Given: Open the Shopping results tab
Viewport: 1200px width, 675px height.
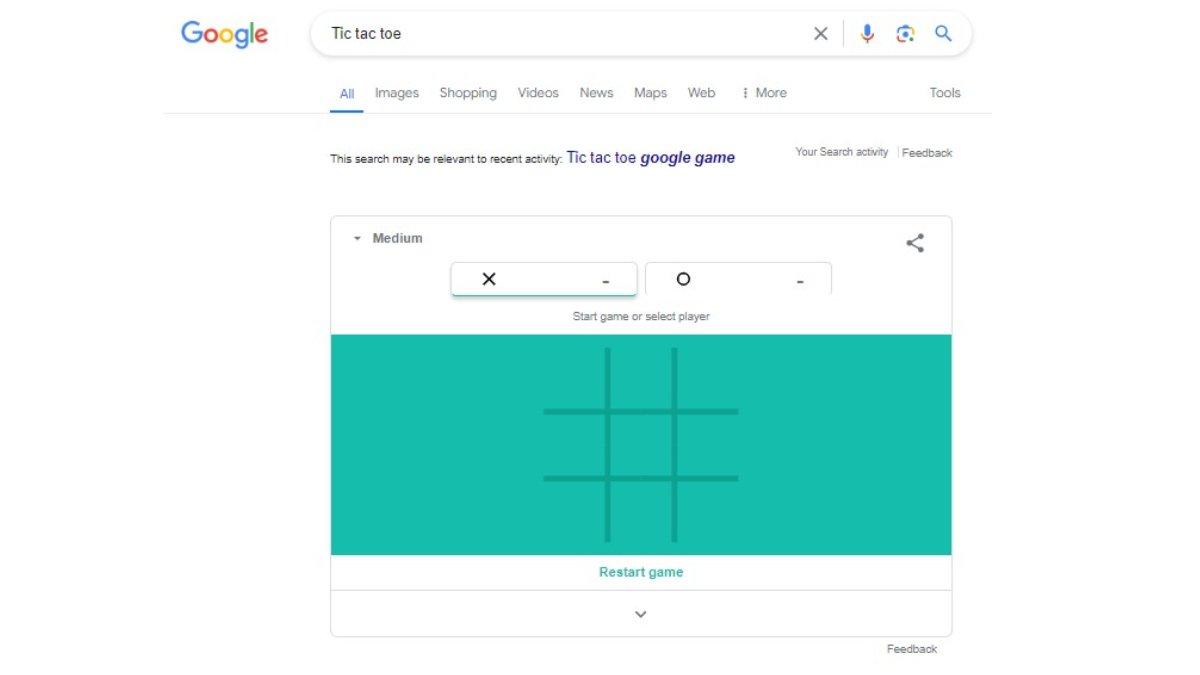Looking at the screenshot, I should click(x=467, y=93).
